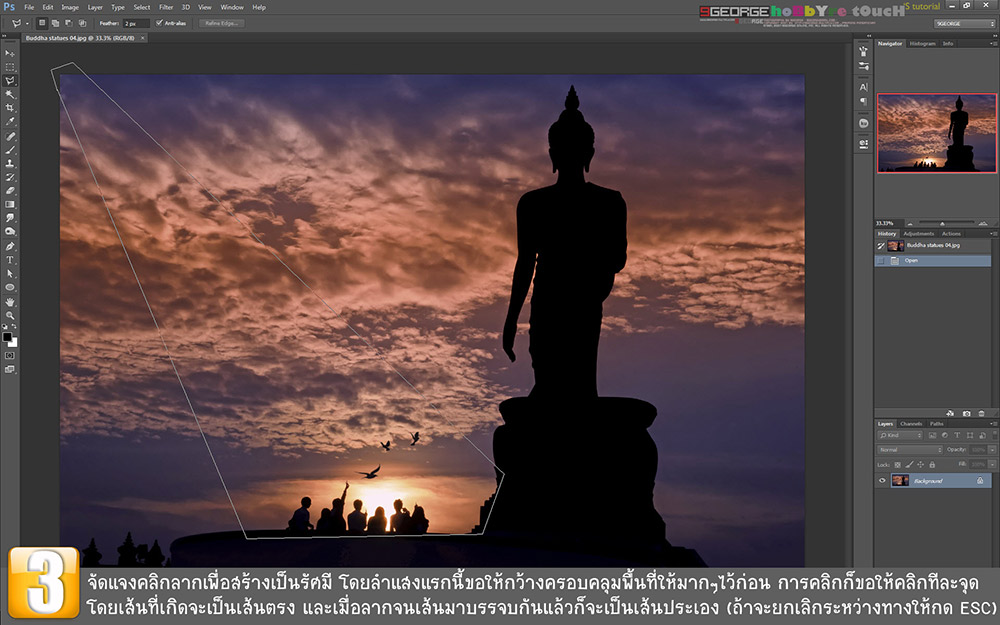The image size is (1000, 625).
Task: Switch to the Paths tab
Action: coord(936,423)
